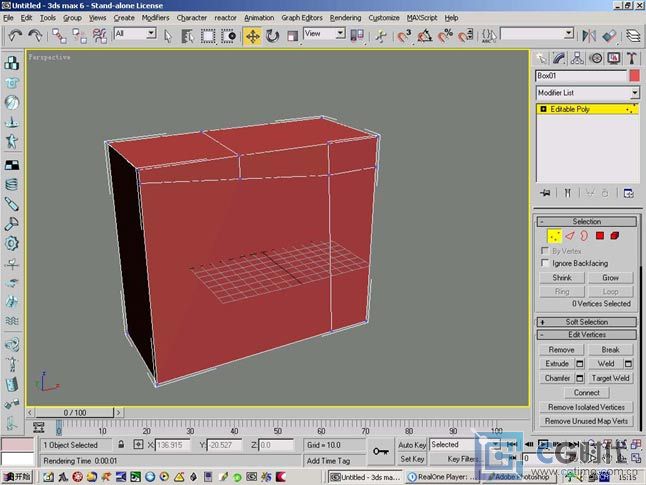Switch to the Hierarchy command panel tab

(x=577, y=58)
